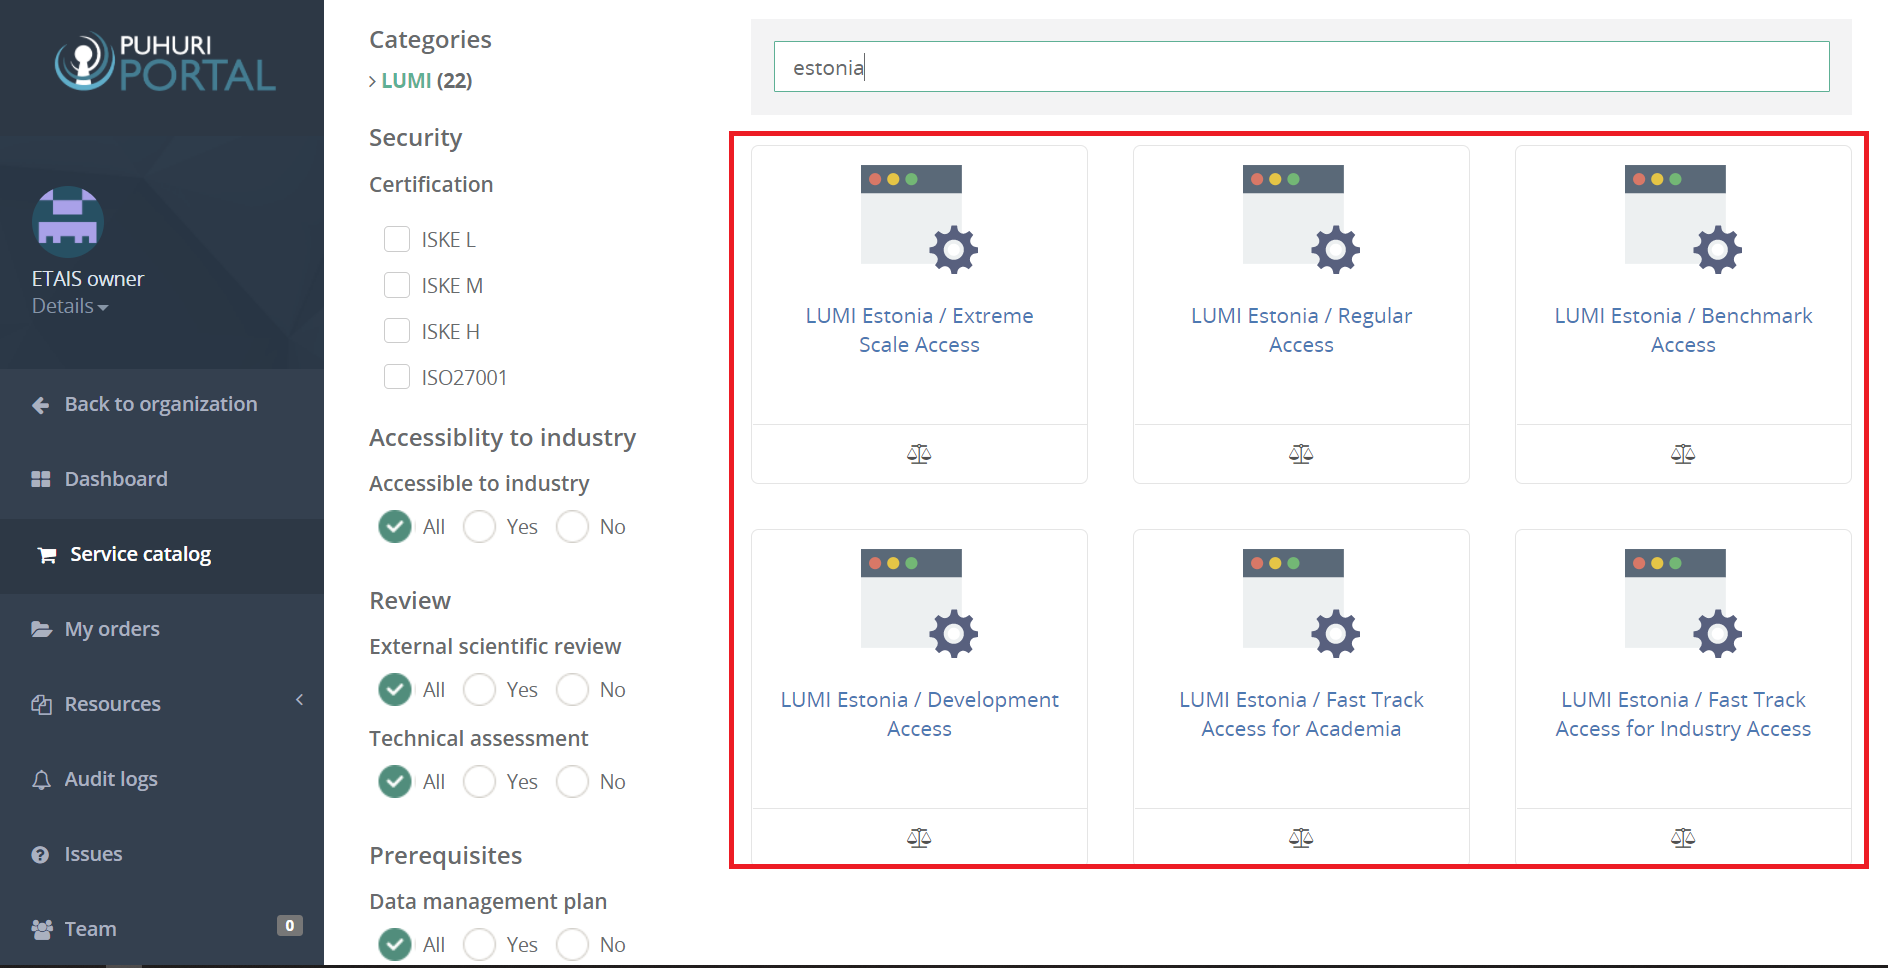Open LUMI Estonia / Development Access link
Screen dimensions: 1888x968
pyautogui.click(x=919, y=714)
